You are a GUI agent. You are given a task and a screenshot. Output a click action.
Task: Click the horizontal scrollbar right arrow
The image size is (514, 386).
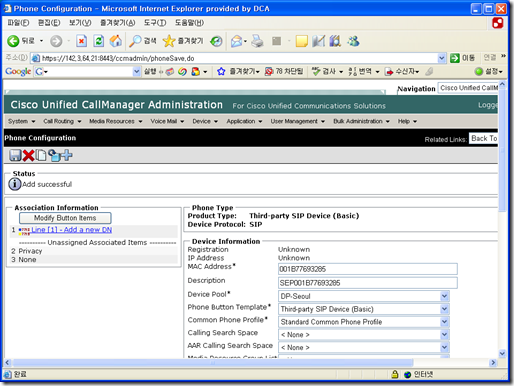pos(493,362)
